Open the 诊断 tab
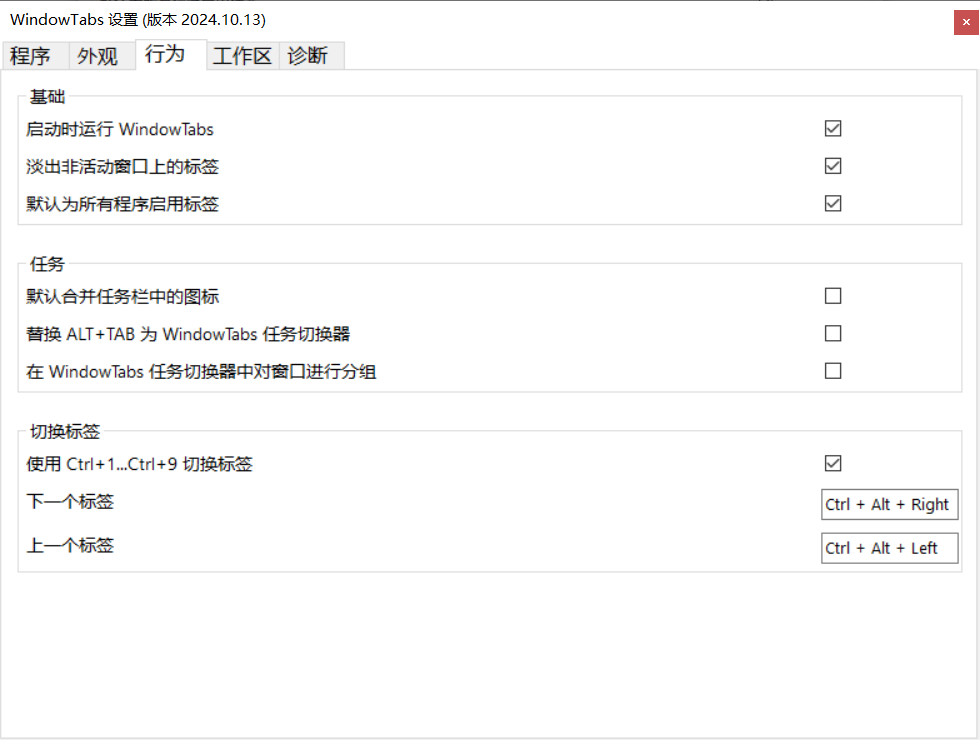This screenshot has width=980, height=740. pos(311,56)
